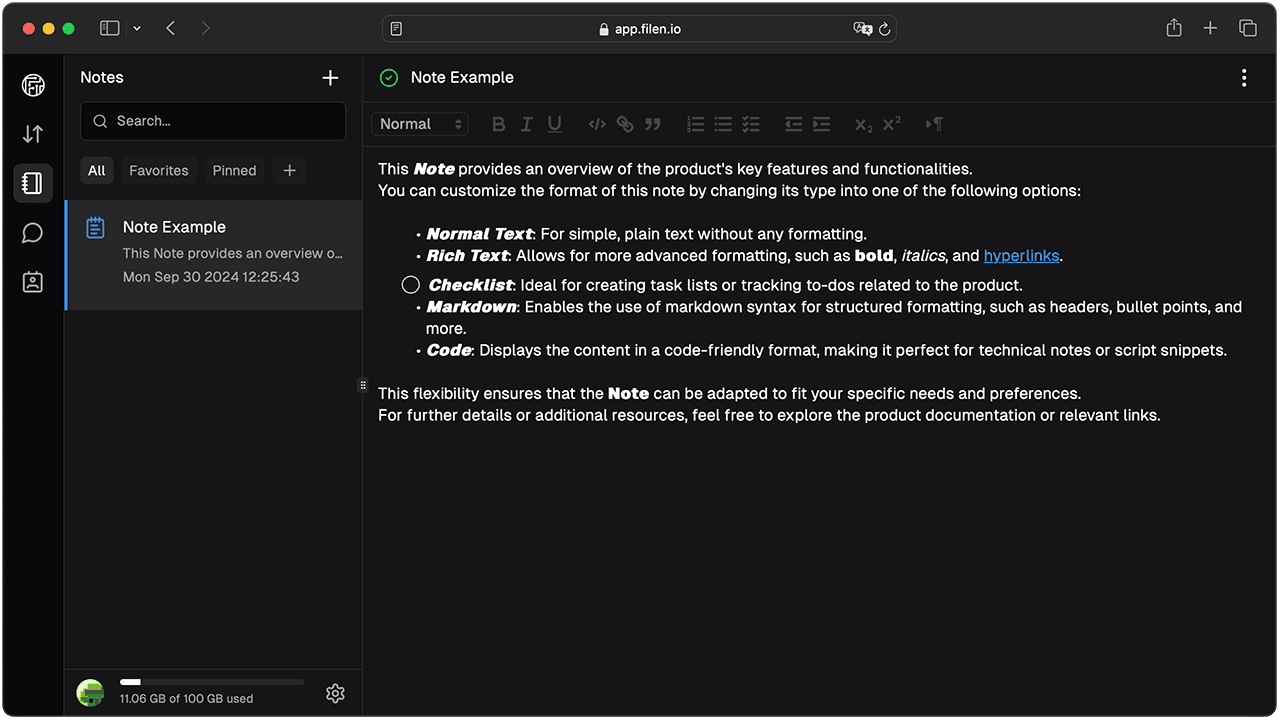This screenshot has height=720, width=1280.
Task: Toggle superscript formatting
Action: coord(890,124)
